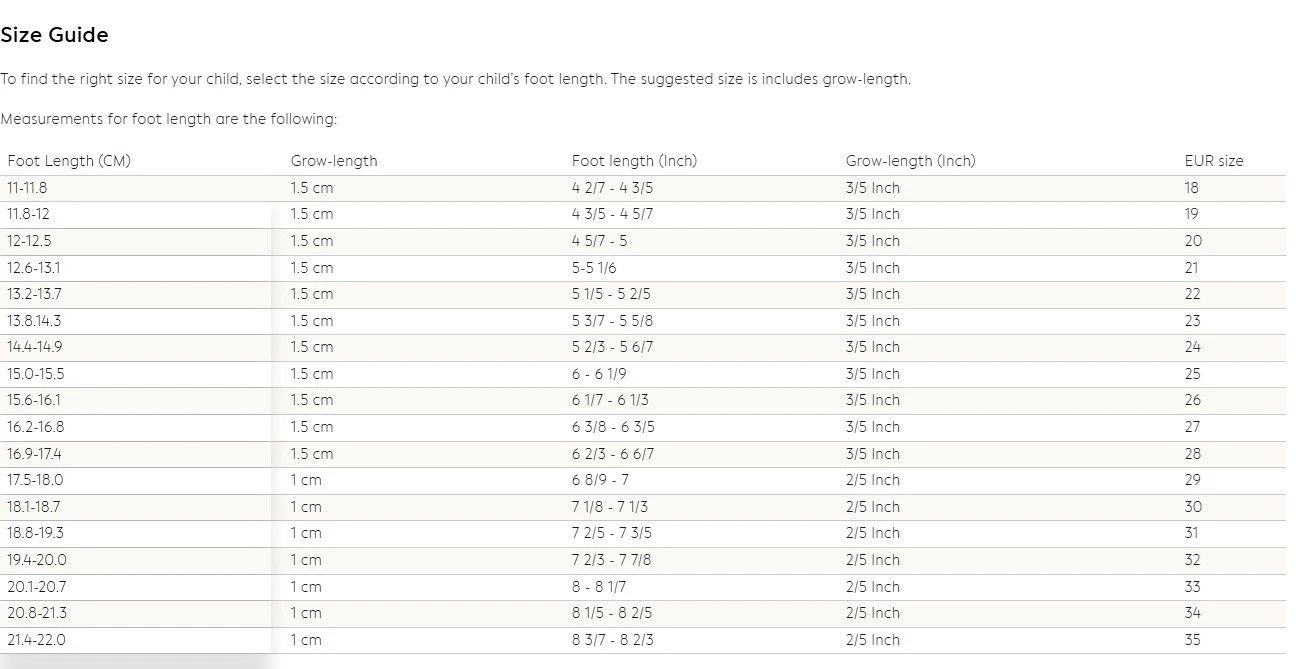
Task: Click the 1 cm grow-length in the 18.1-18.7 row
Action: pos(306,507)
